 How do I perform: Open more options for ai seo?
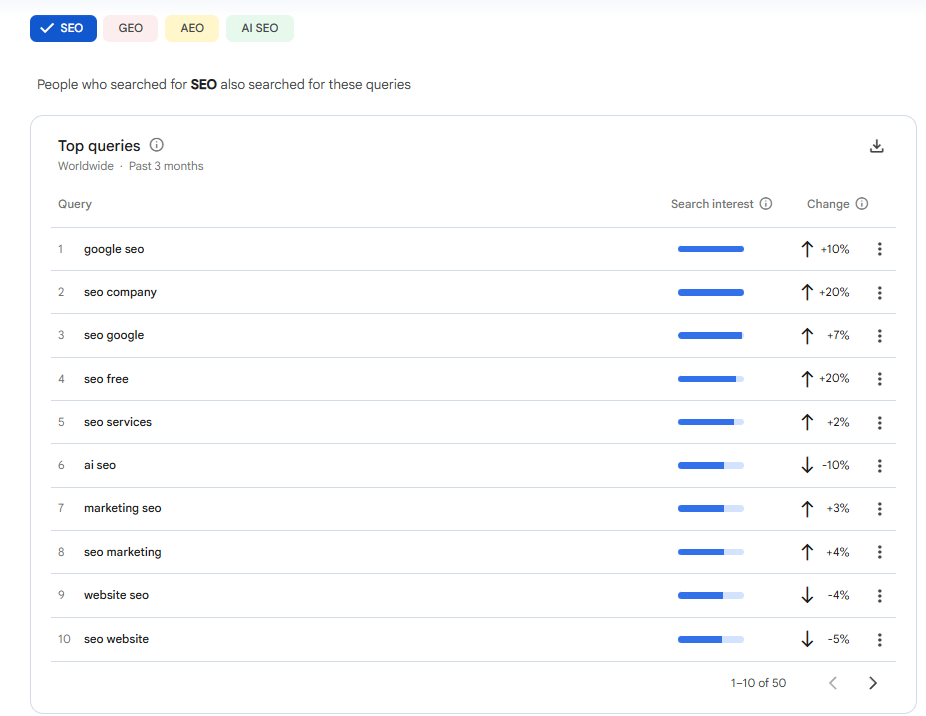click(x=879, y=466)
